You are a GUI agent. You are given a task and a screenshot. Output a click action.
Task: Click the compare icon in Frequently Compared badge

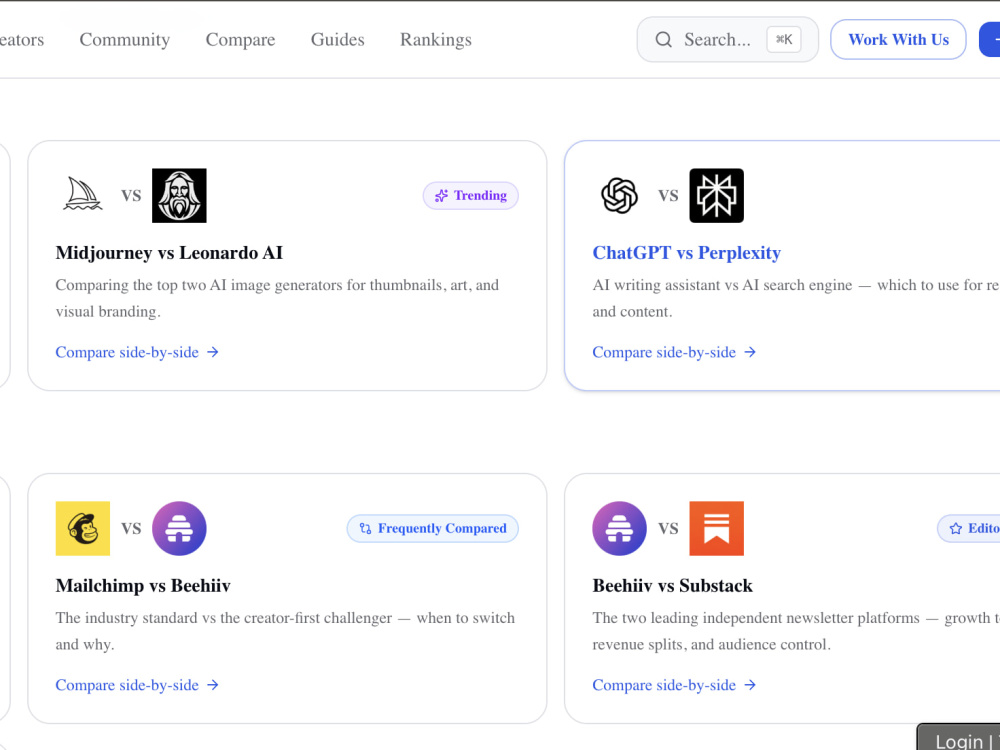[x=365, y=529]
